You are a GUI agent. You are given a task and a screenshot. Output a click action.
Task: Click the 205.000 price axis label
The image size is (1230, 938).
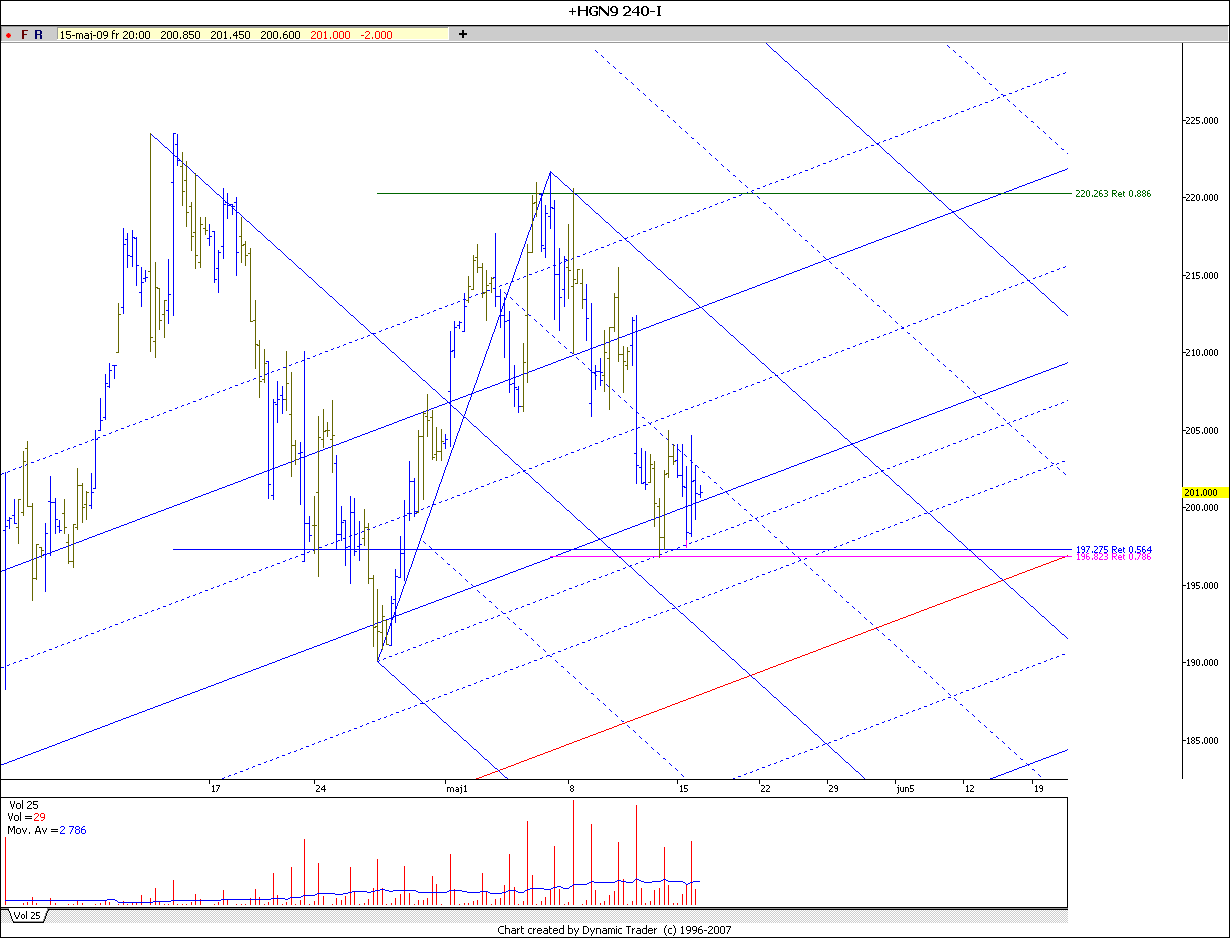1200,430
